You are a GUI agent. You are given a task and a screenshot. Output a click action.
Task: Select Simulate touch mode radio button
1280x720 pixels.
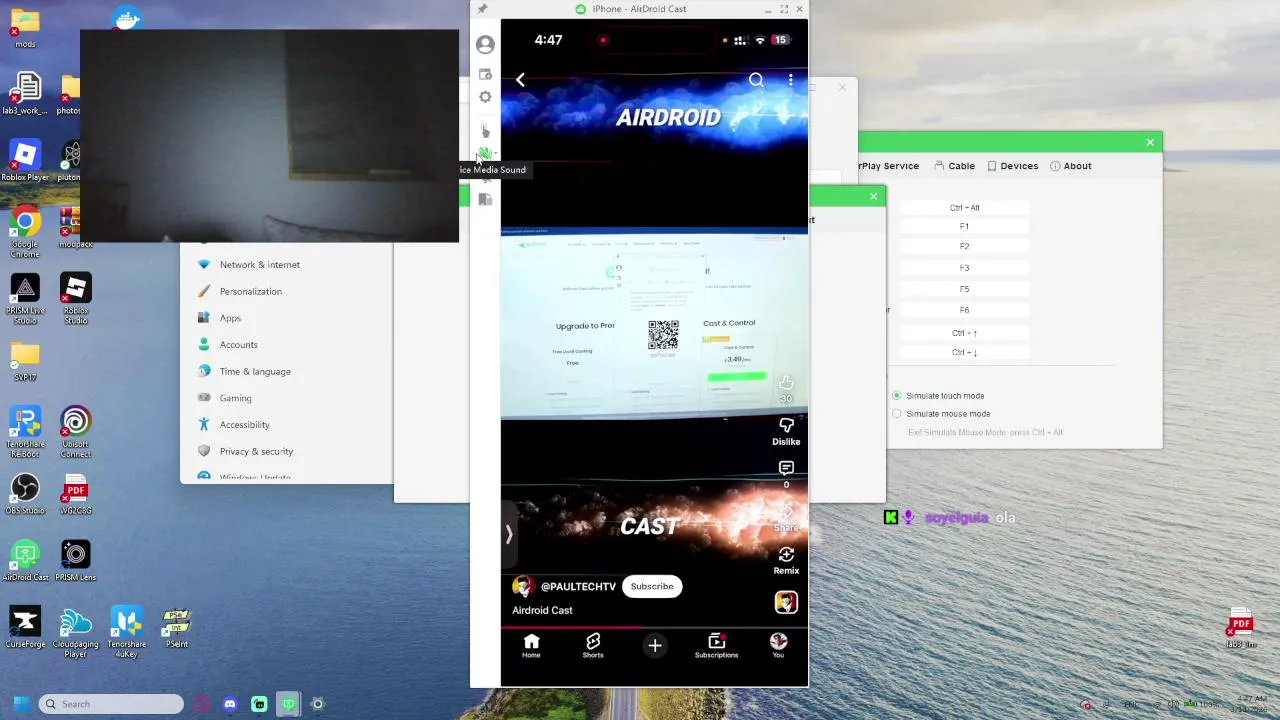(x=897, y=396)
